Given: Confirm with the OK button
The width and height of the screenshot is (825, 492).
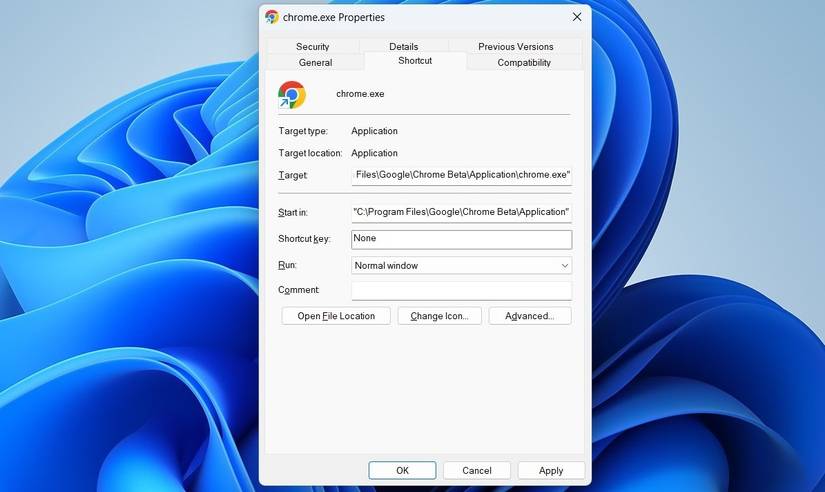Looking at the screenshot, I should coord(403,470).
